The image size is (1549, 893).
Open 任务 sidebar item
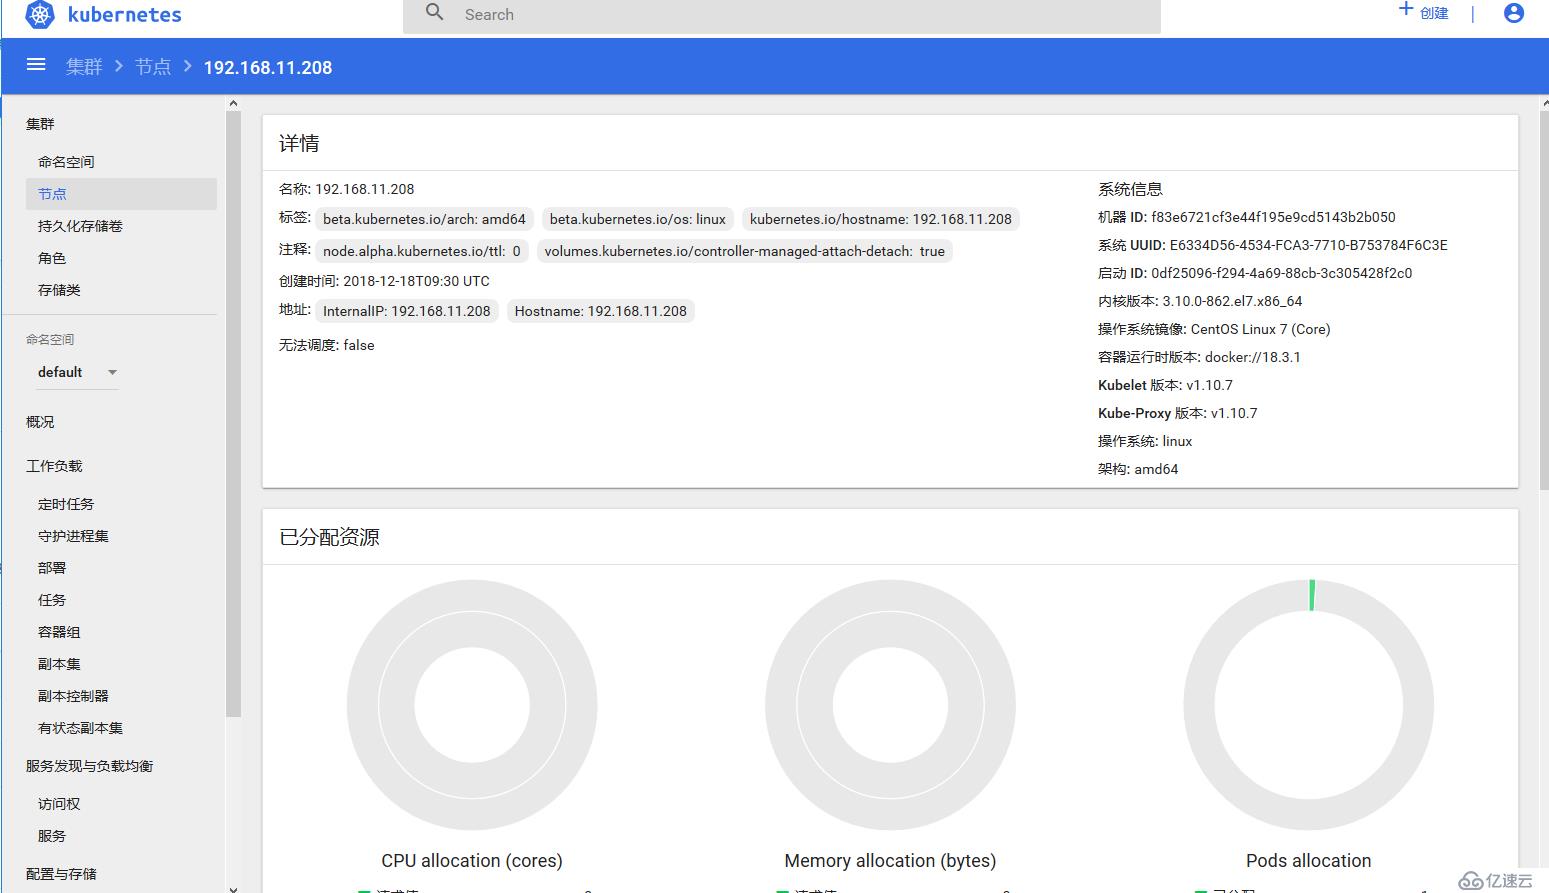coord(52,600)
